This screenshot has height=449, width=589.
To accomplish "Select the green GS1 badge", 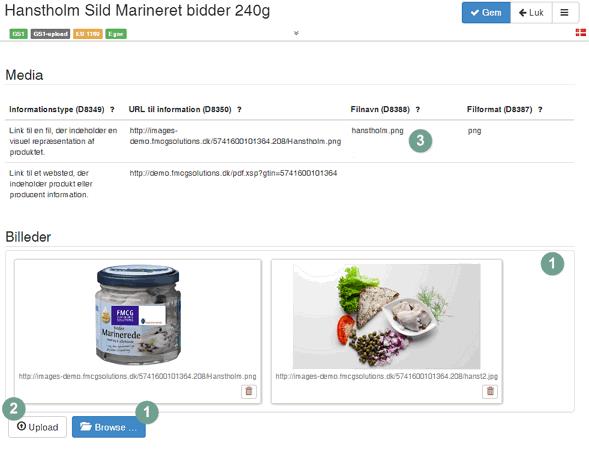I will [x=18, y=34].
